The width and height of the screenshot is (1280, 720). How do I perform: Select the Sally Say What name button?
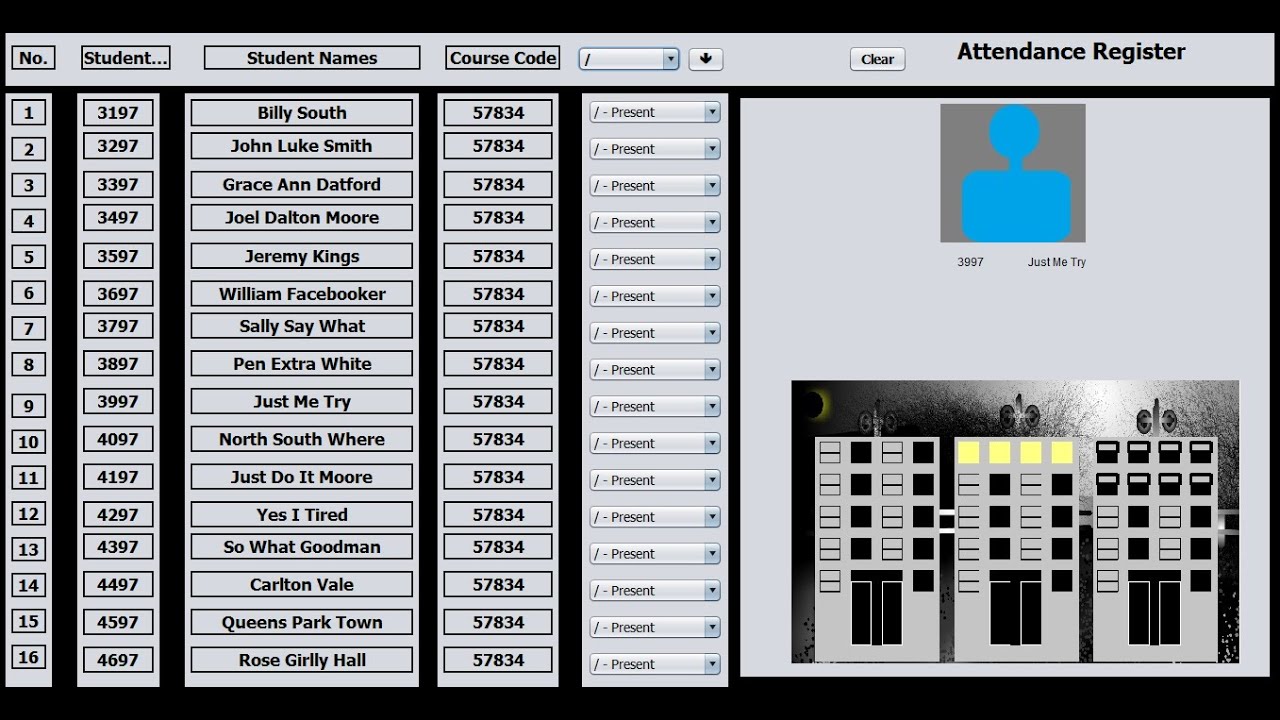[301, 326]
